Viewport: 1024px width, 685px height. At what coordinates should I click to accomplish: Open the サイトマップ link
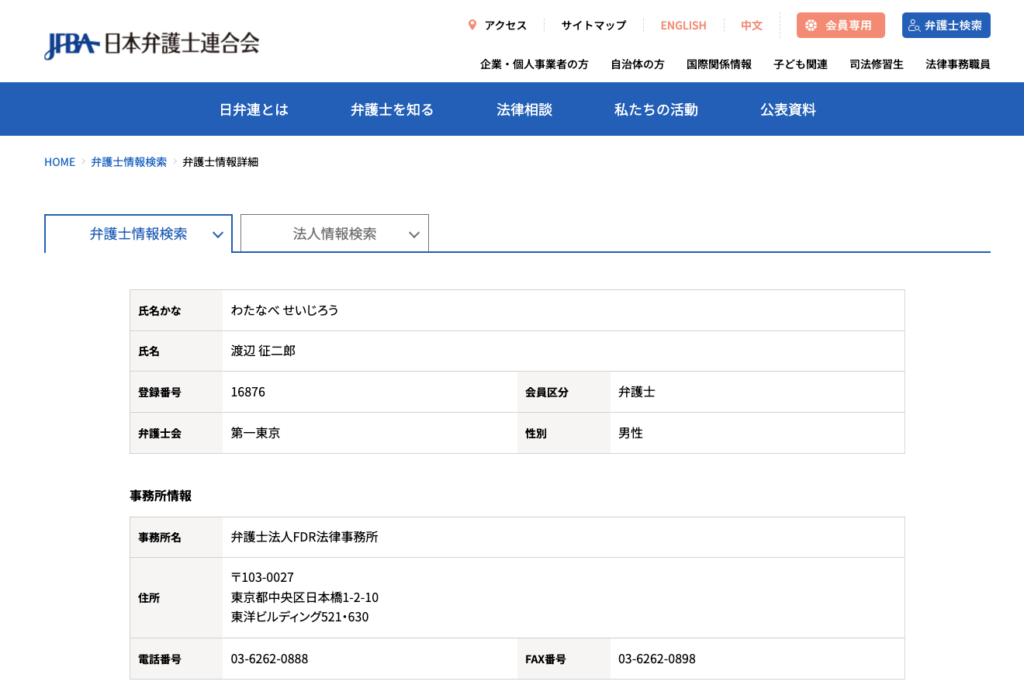click(594, 25)
